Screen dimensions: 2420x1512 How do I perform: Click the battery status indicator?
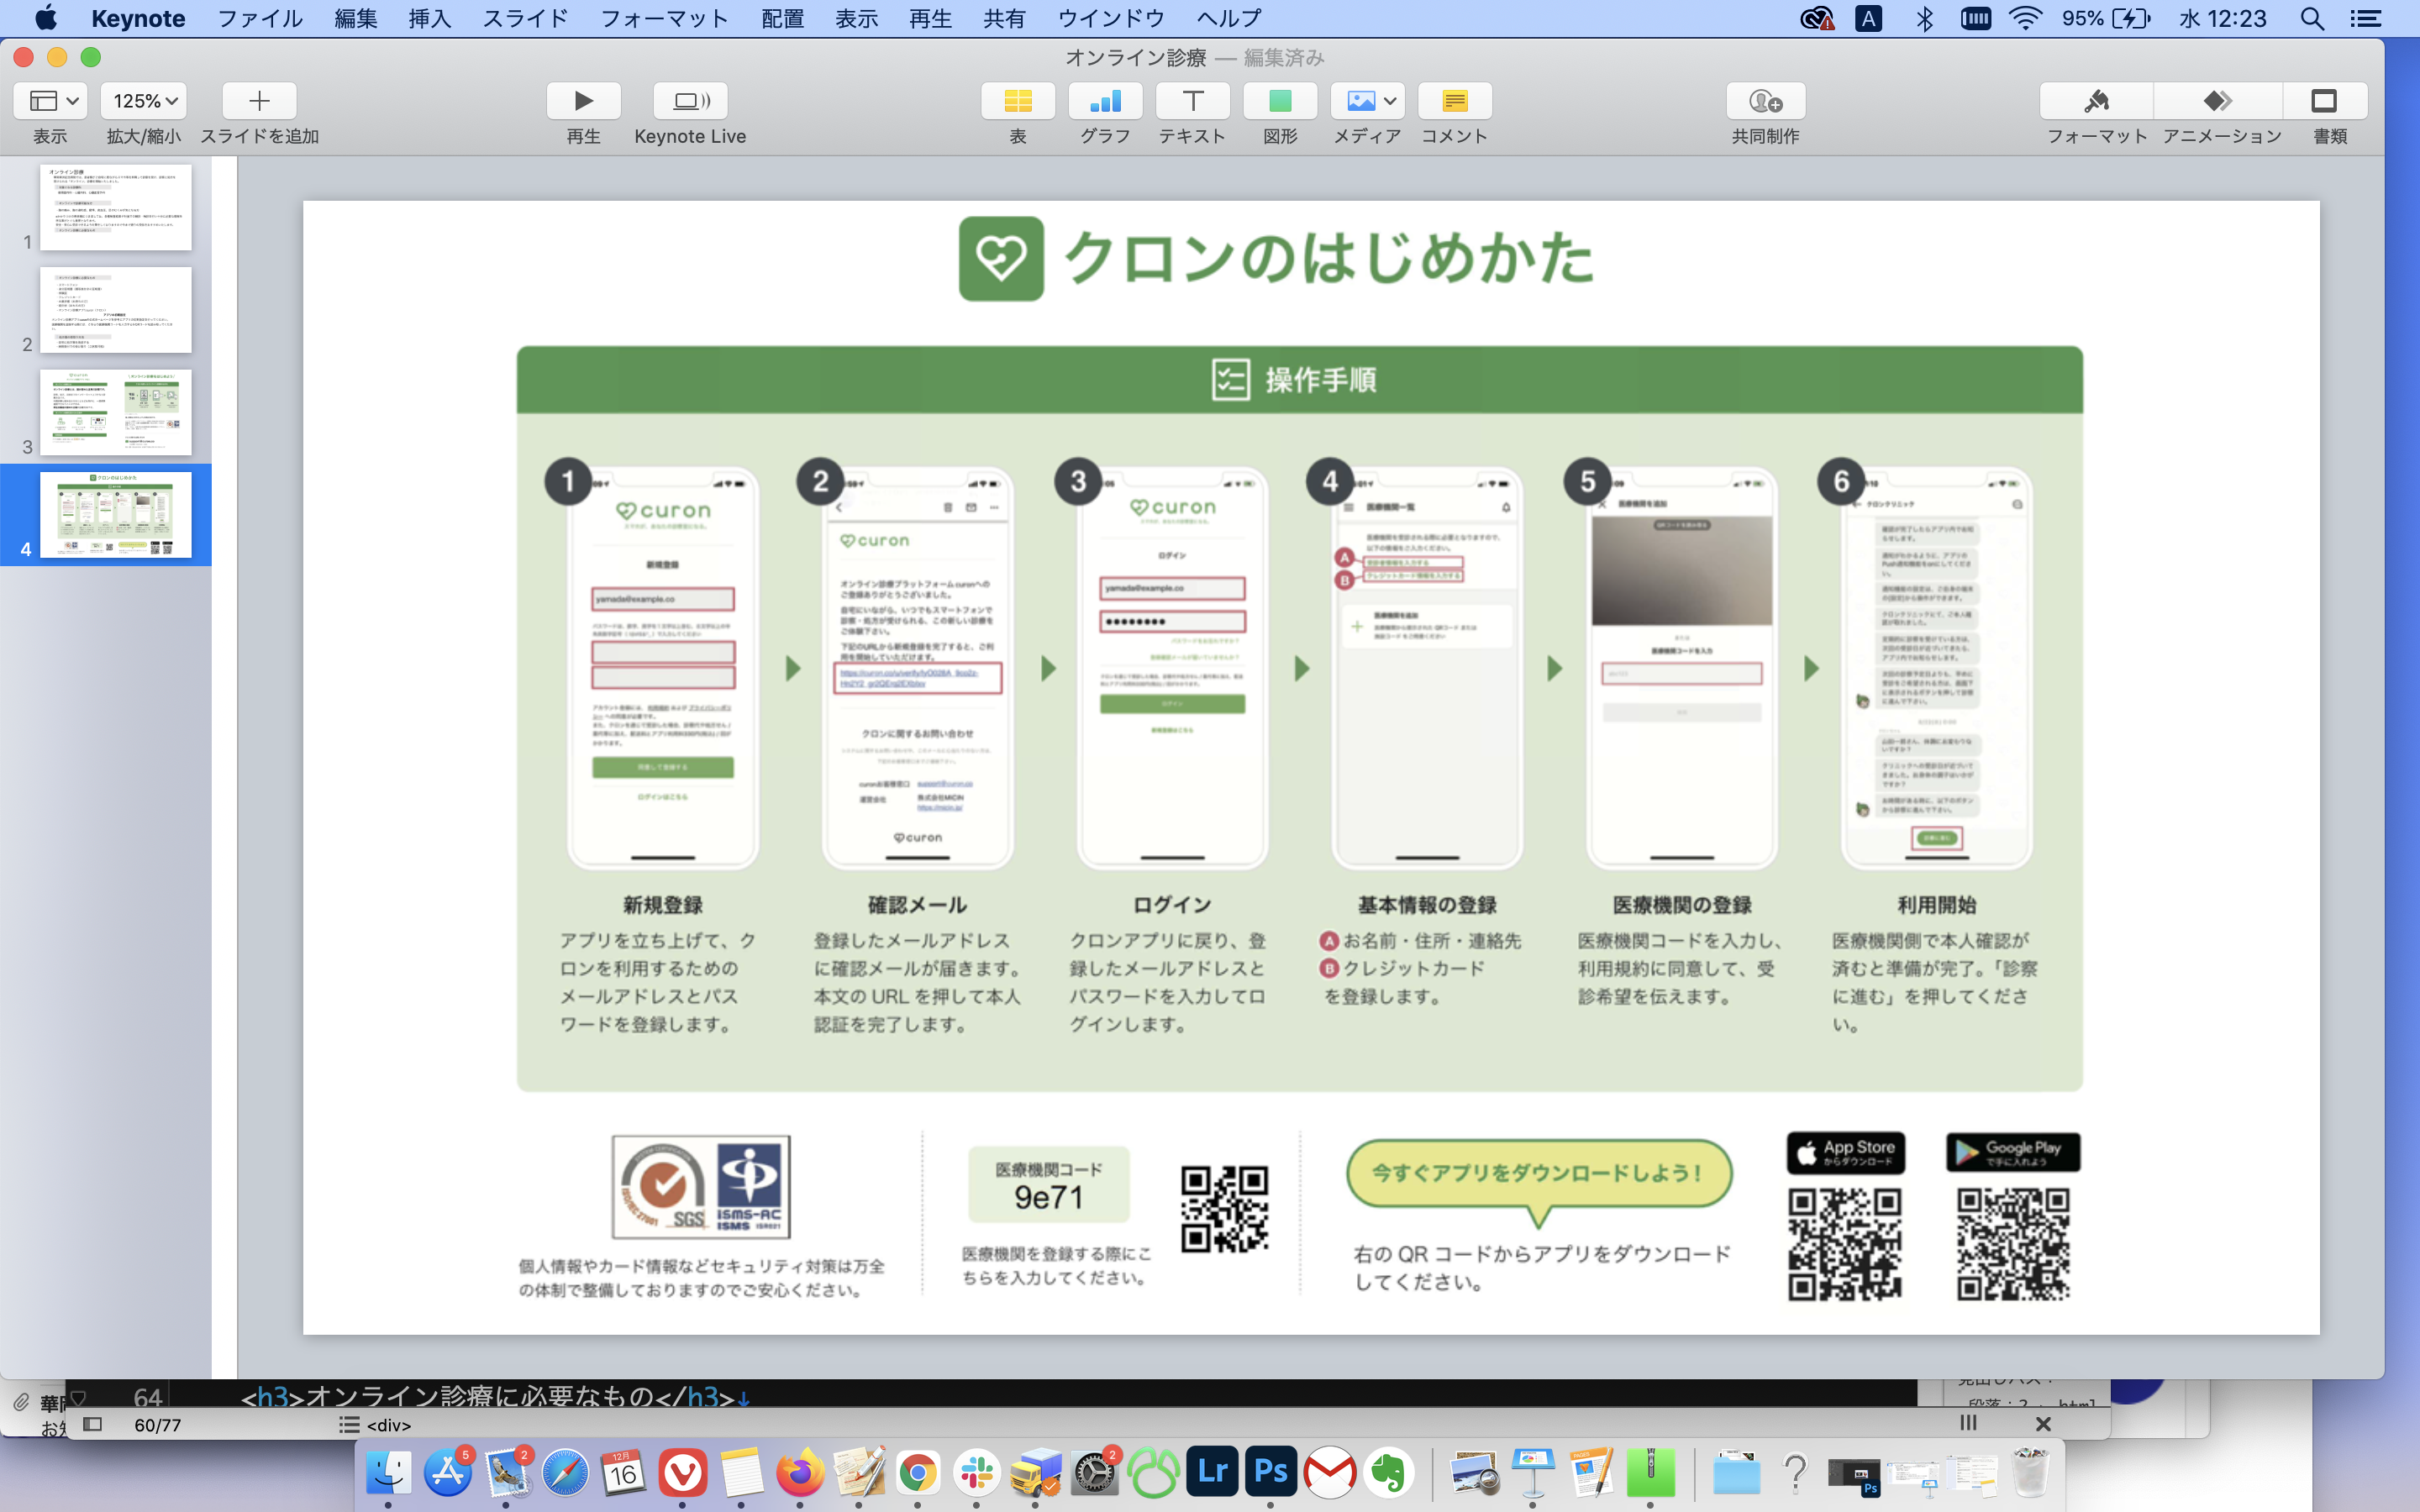[2106, 18]
